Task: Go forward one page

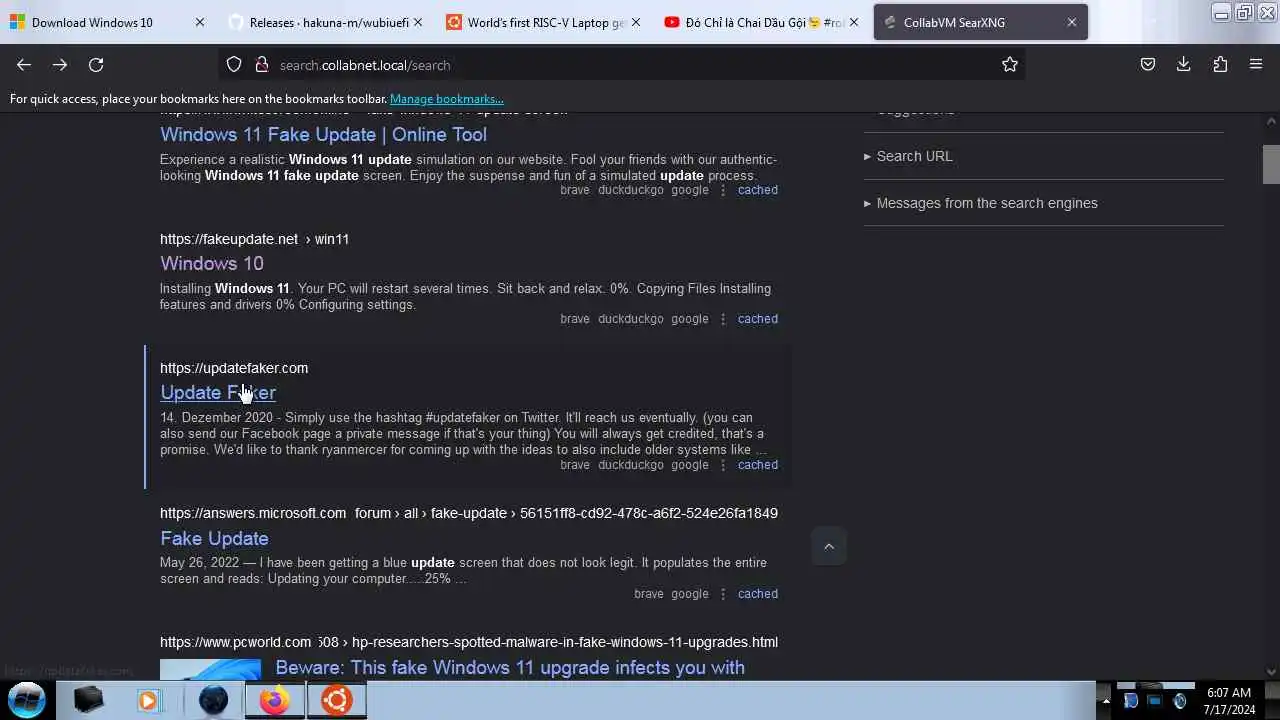Action: click(60, 65)
